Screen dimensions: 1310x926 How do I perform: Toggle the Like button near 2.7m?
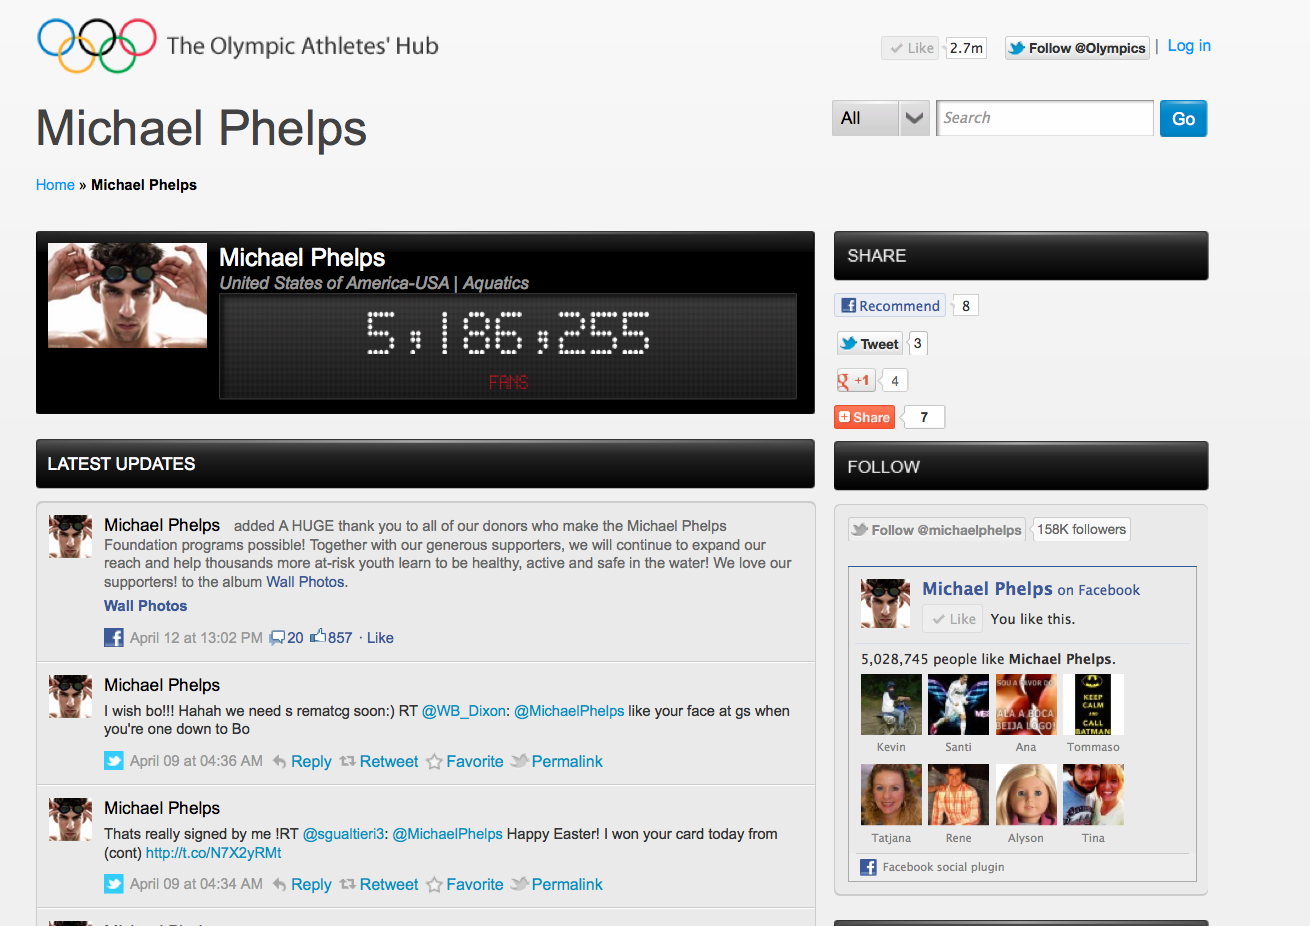pyautogui.click(x=910, y=48)
